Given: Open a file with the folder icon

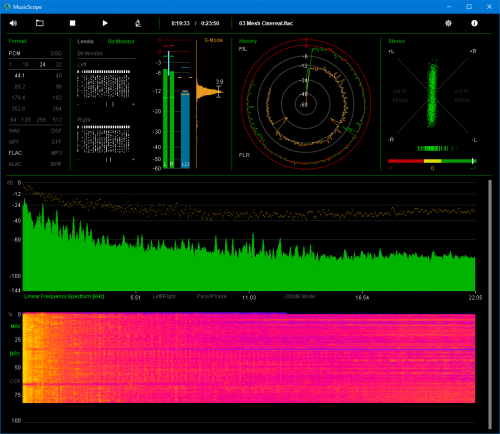Looking at the screenshot, I should tap(40, 23).
